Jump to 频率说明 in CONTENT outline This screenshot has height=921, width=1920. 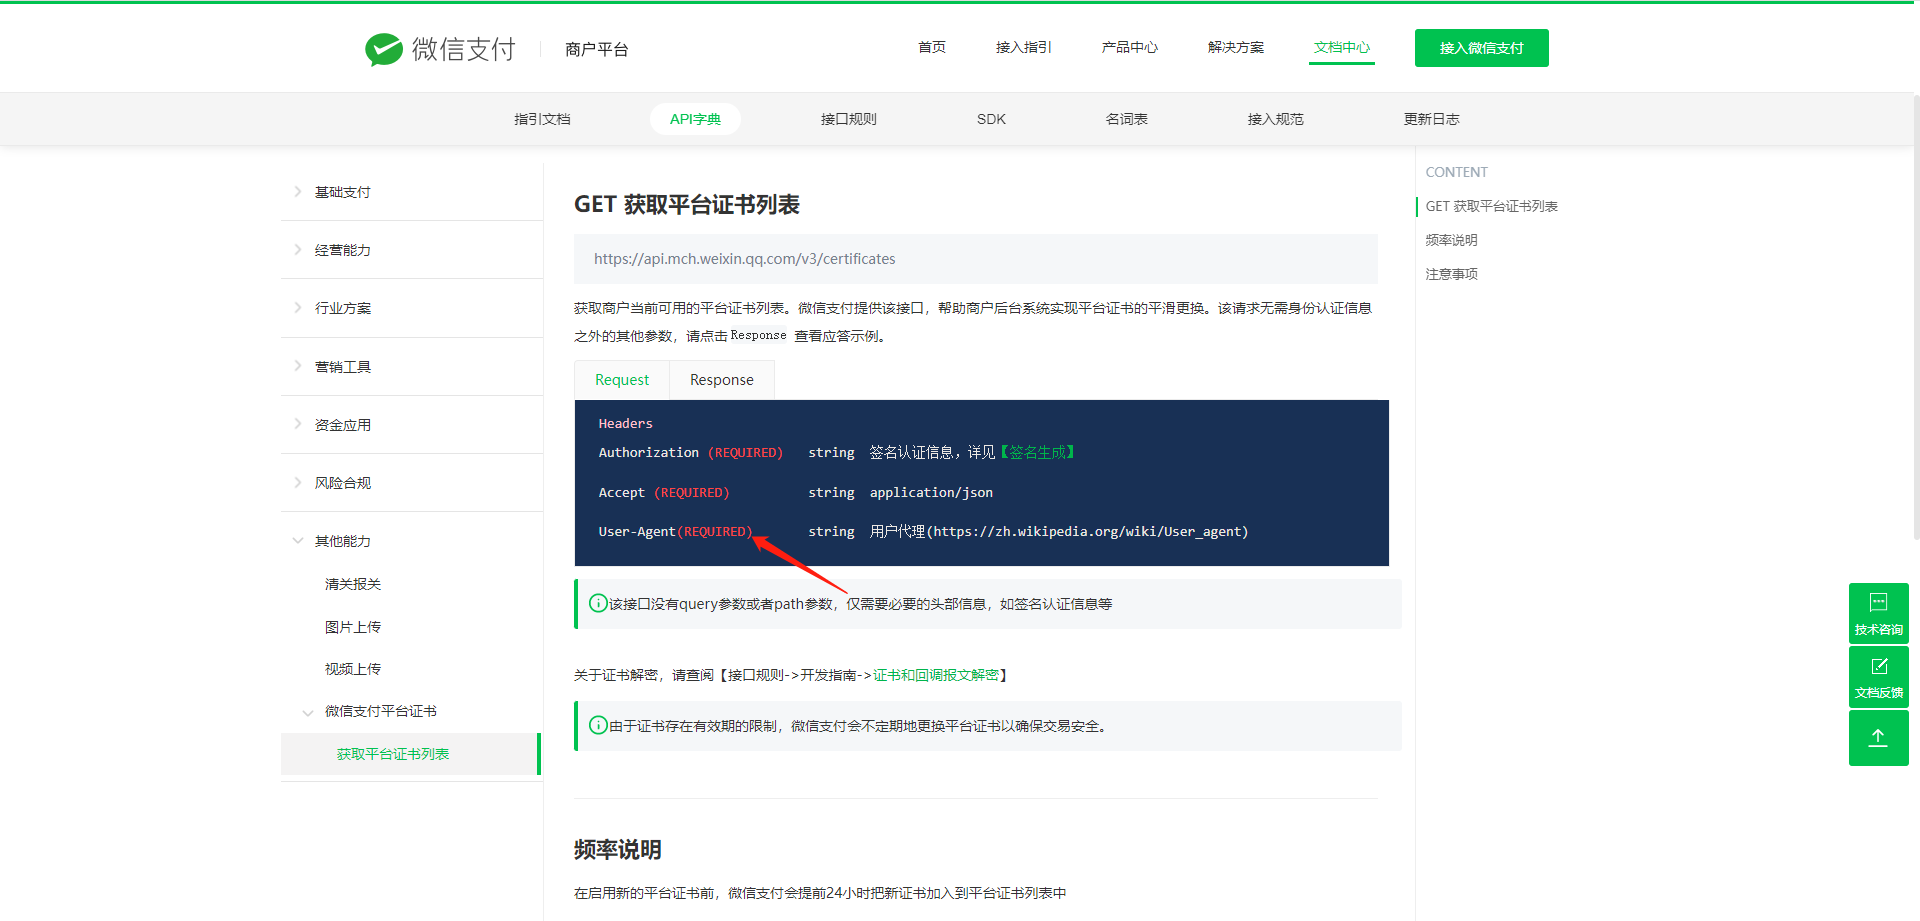coord(1451,240)
